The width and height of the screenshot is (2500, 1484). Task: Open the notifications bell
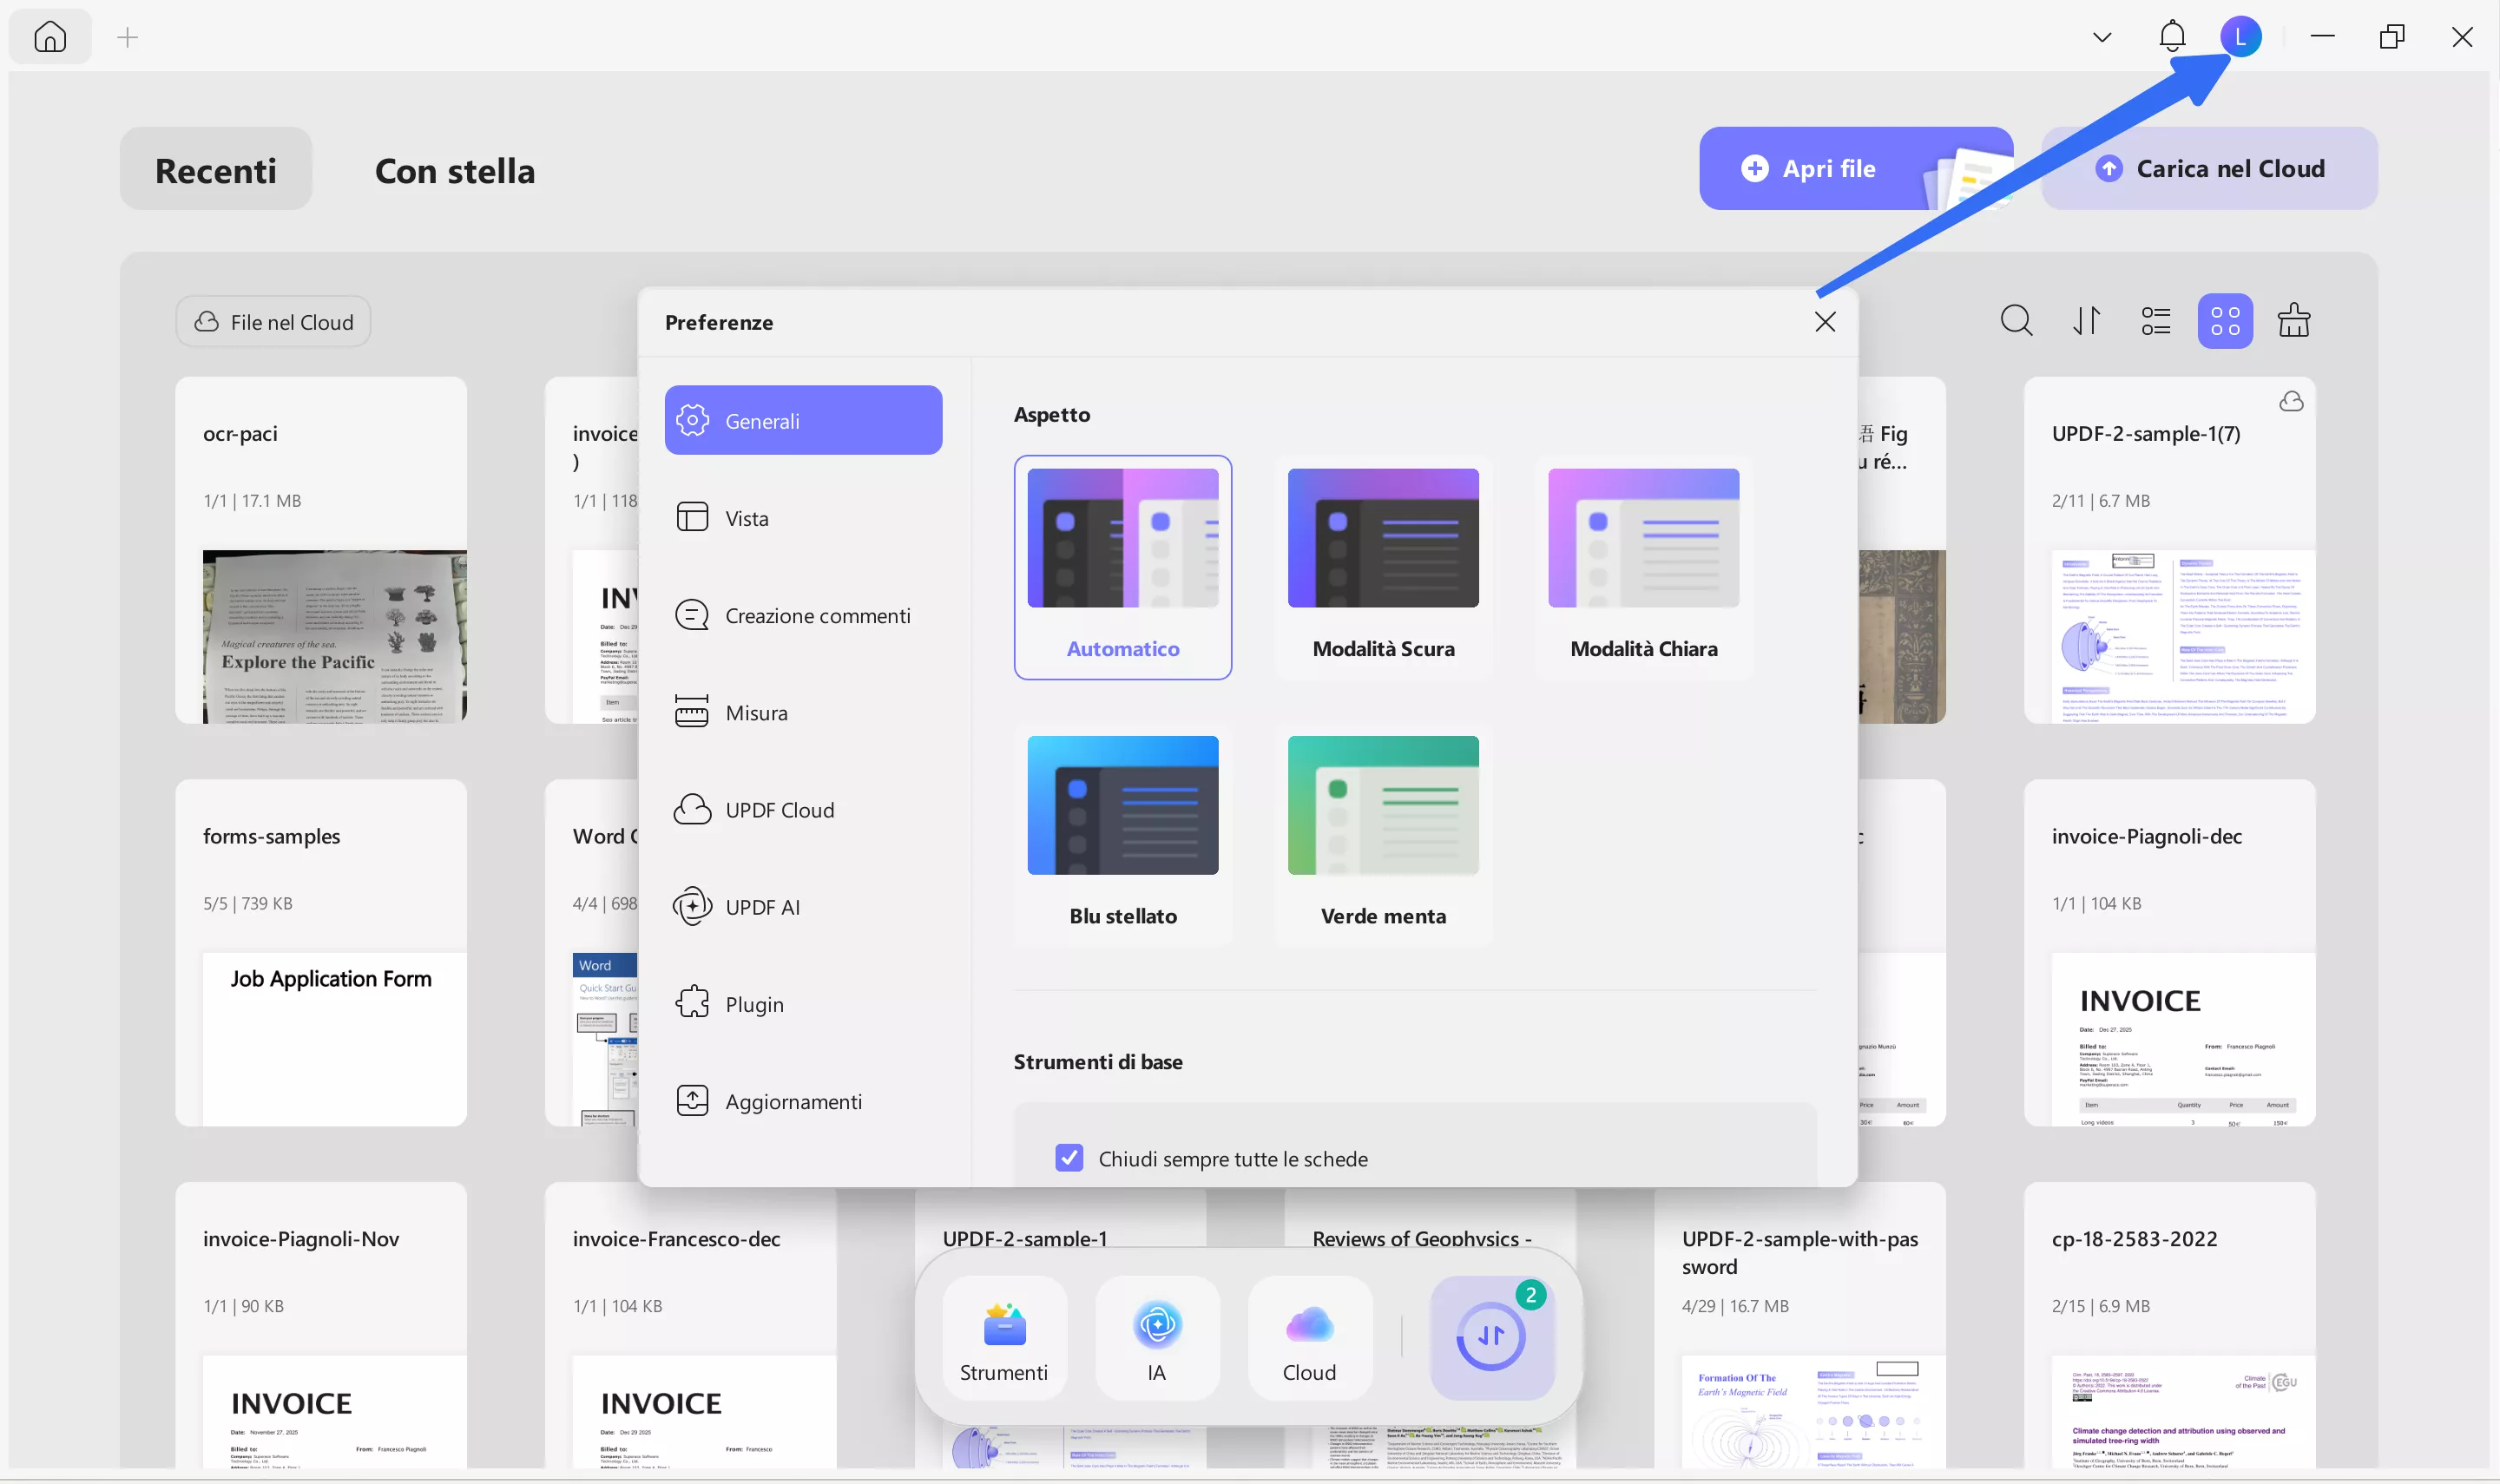2172,37
